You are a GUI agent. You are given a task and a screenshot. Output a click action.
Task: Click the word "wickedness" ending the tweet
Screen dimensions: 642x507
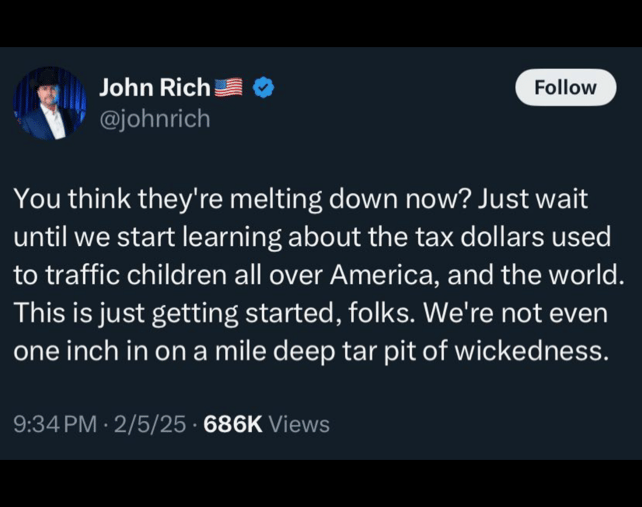[x=527, y=353]
